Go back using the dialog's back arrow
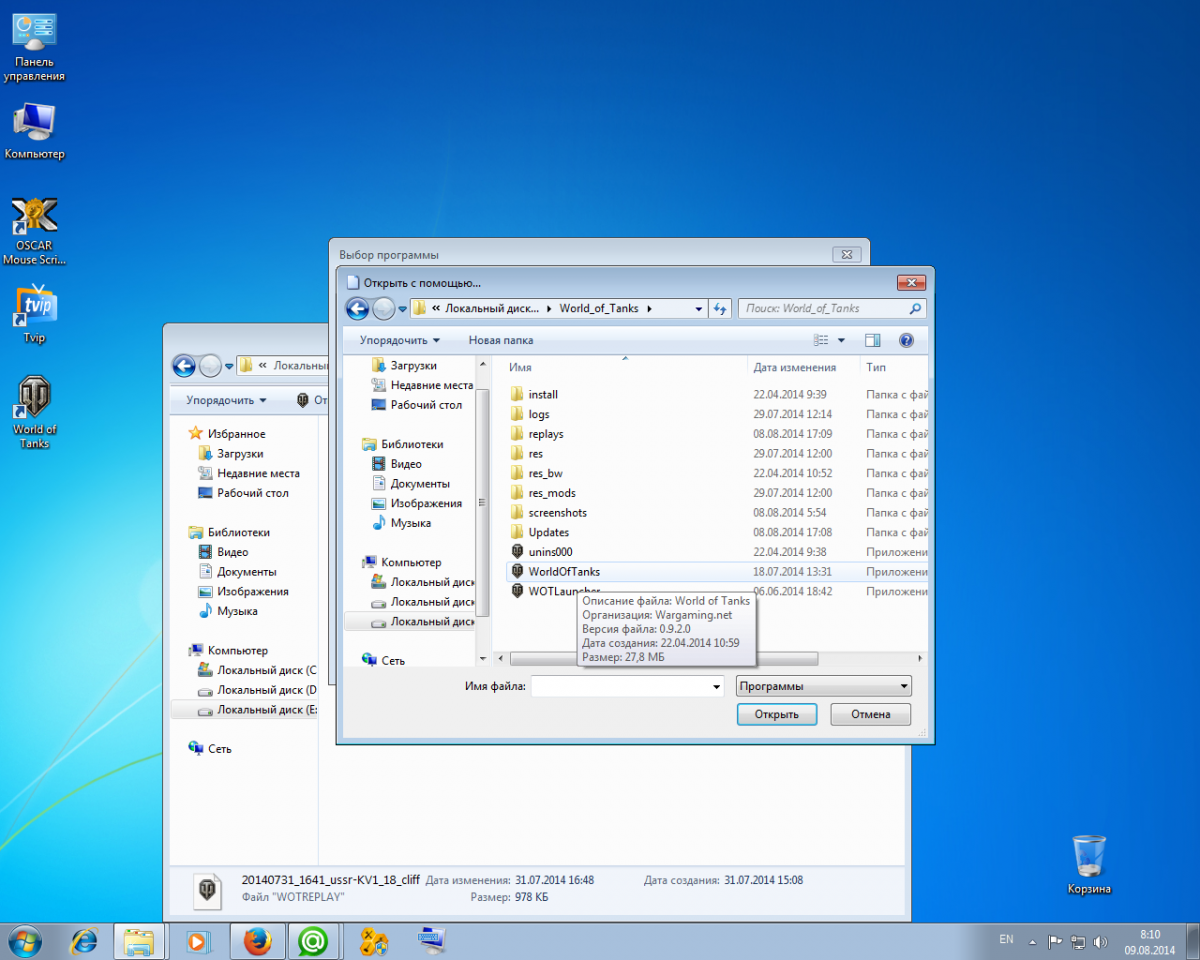The image size is (1200, 960). 358,308
